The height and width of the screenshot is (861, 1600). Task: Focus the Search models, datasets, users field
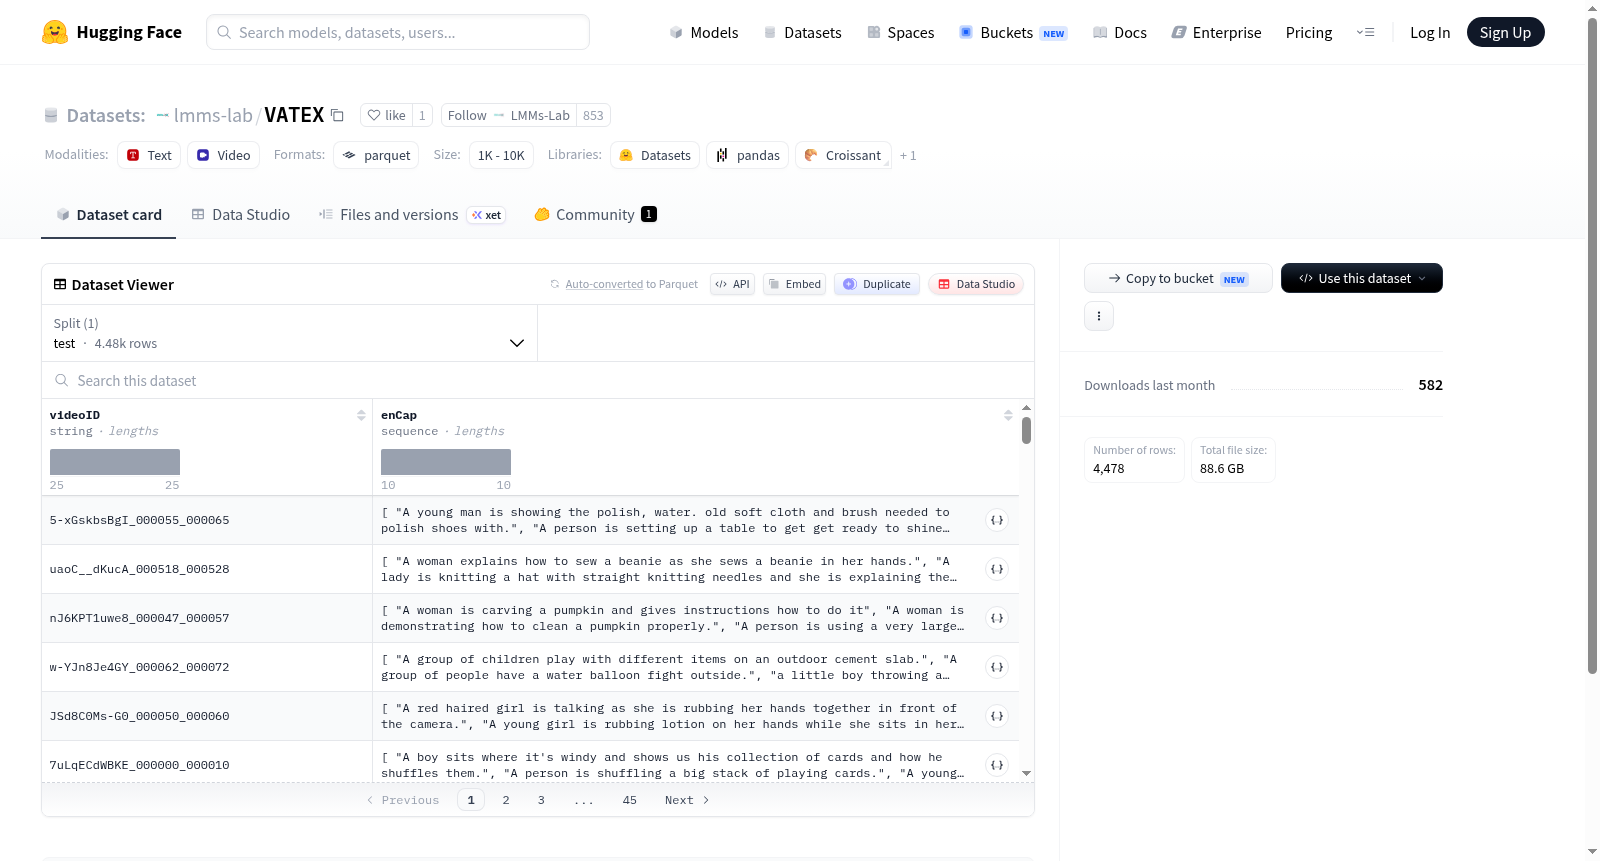[398, 32]
